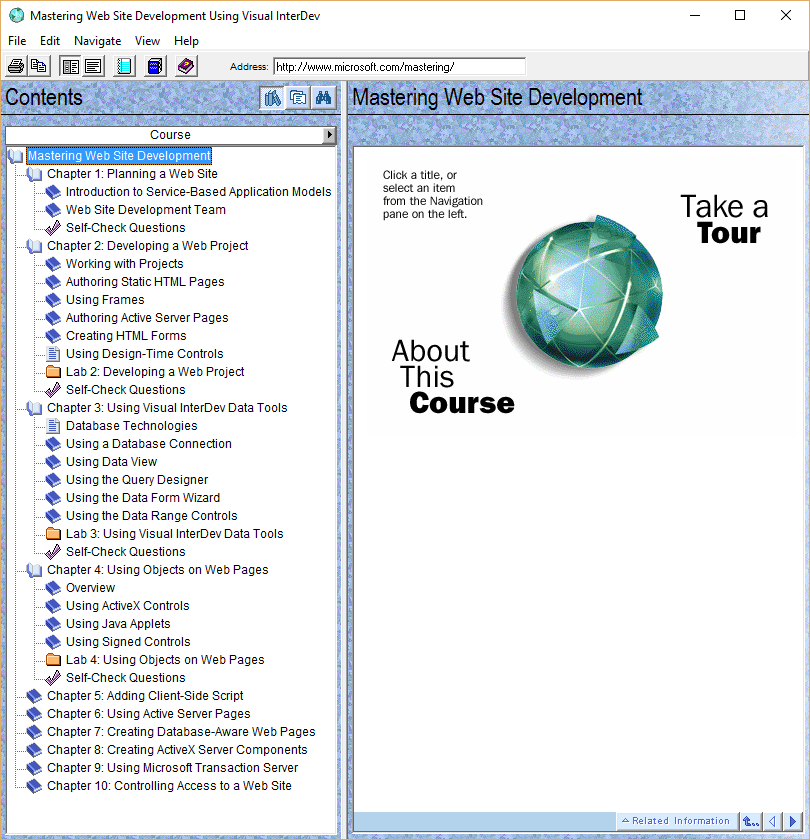This screenshot has width=810, height=840.
Task: Click page icon beside Database Technologies
Action: point(53,426)
